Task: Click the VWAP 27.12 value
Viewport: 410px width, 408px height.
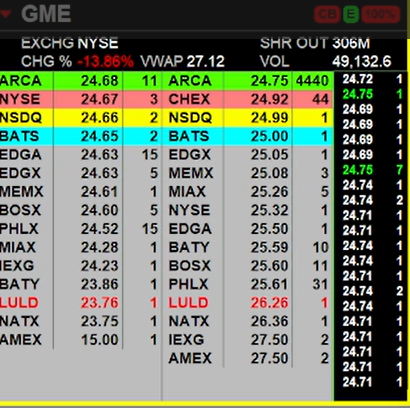Action: coord(183,62)
